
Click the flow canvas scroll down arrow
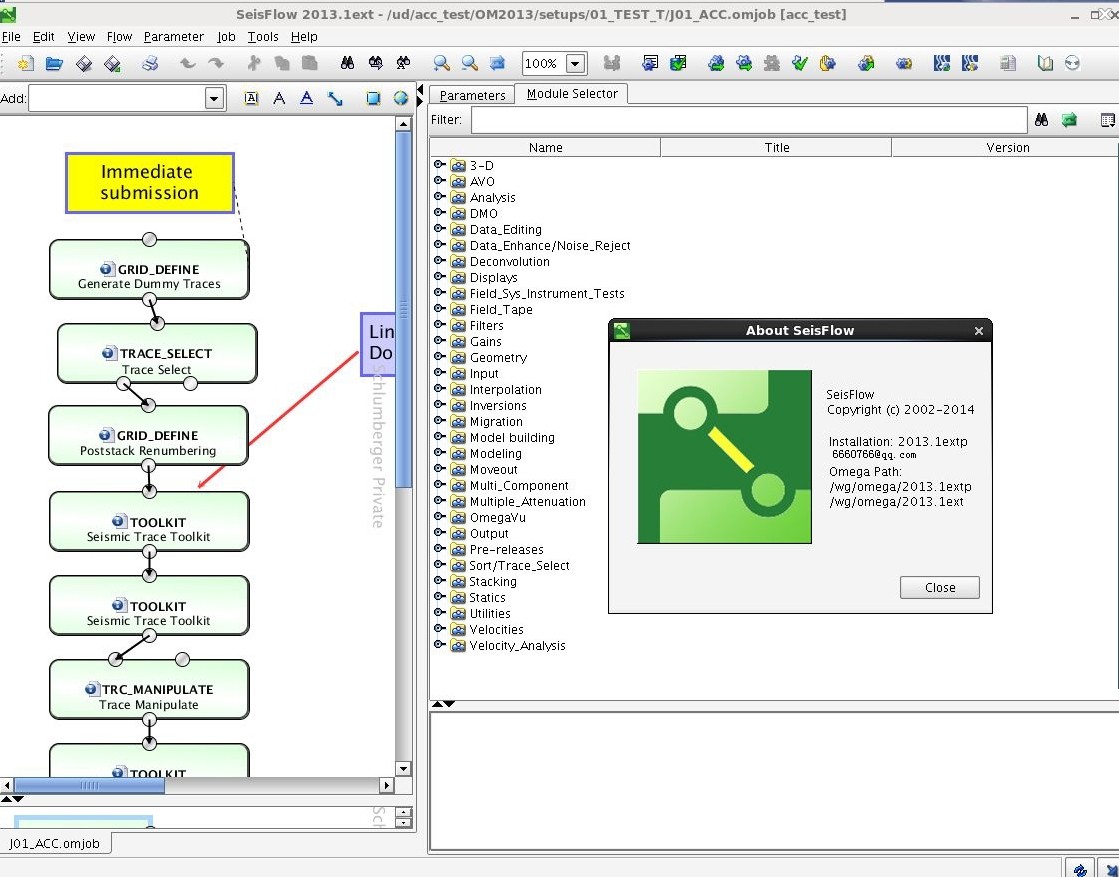(403, 769)
